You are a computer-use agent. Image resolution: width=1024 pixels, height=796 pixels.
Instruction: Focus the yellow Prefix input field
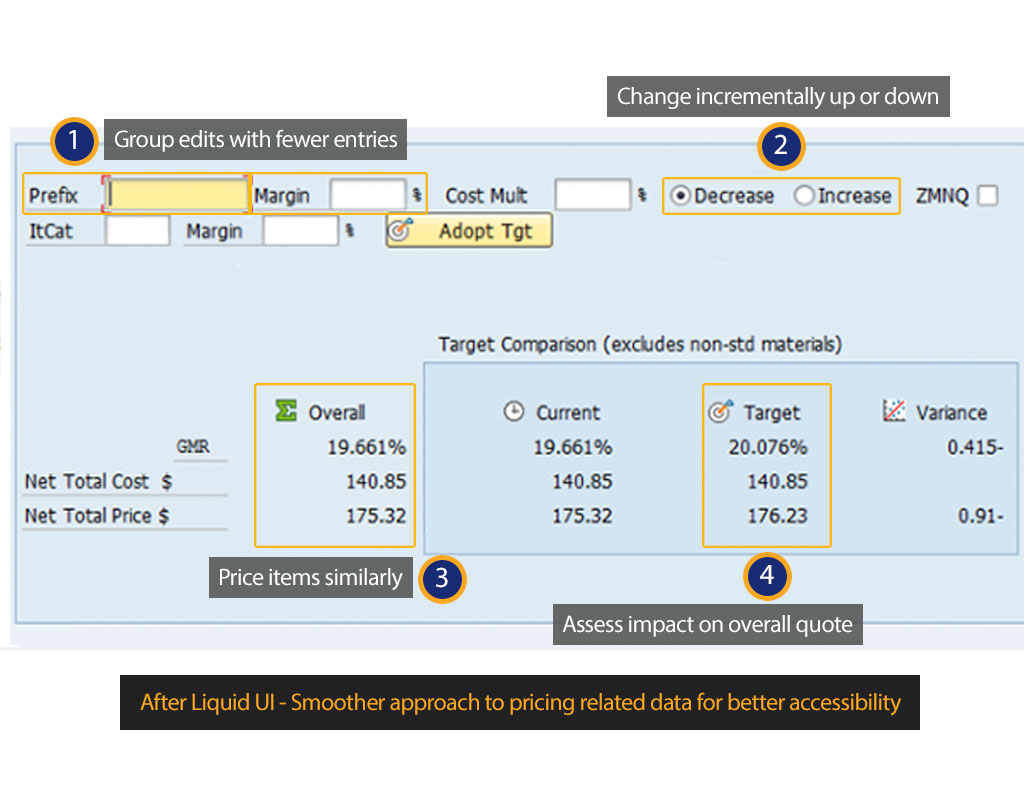177,195
